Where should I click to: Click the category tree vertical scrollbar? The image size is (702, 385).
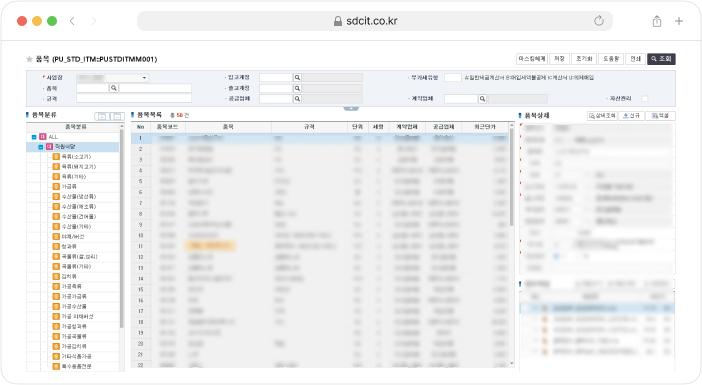click(x=121, y=228)
